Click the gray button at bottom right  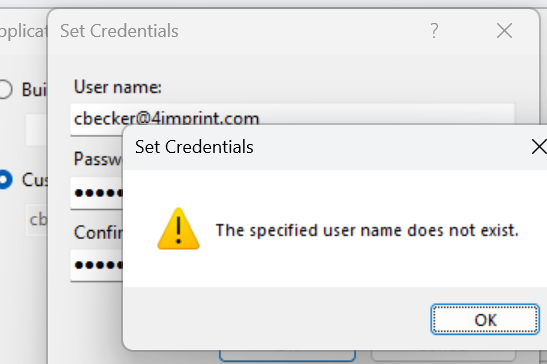coord(443,355)
